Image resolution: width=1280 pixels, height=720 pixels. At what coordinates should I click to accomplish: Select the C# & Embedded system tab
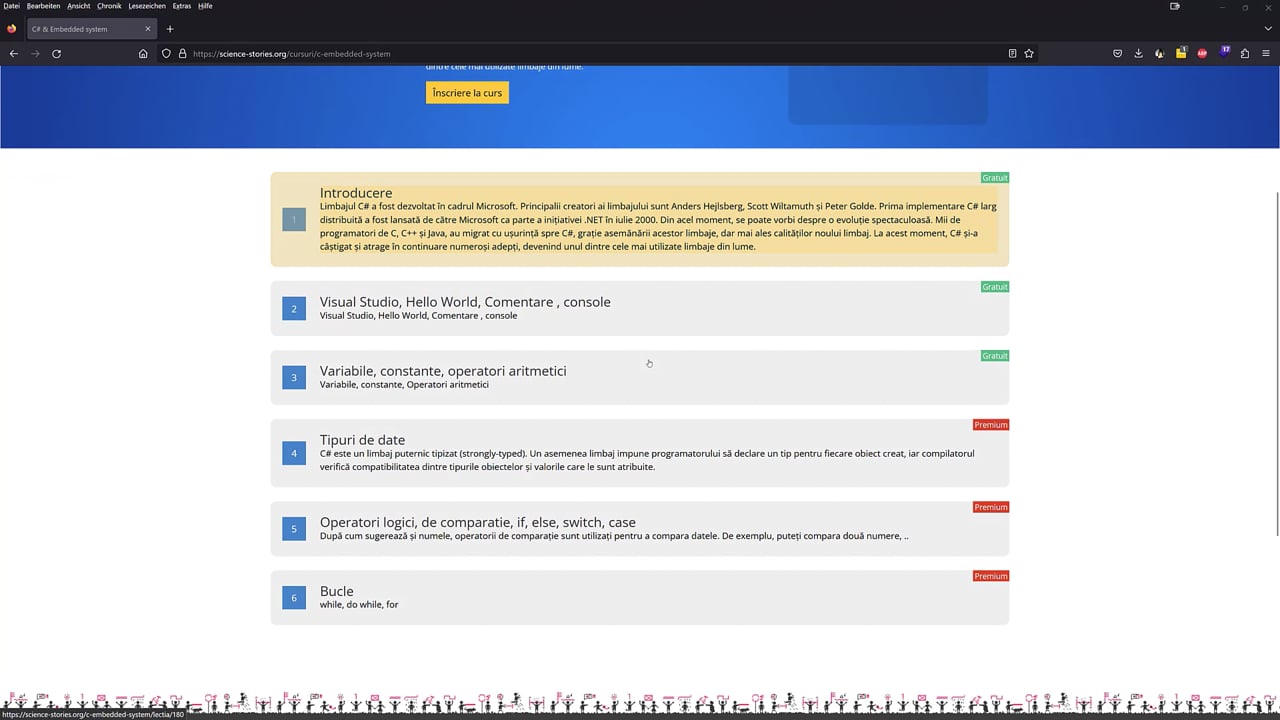coord(90,29)
